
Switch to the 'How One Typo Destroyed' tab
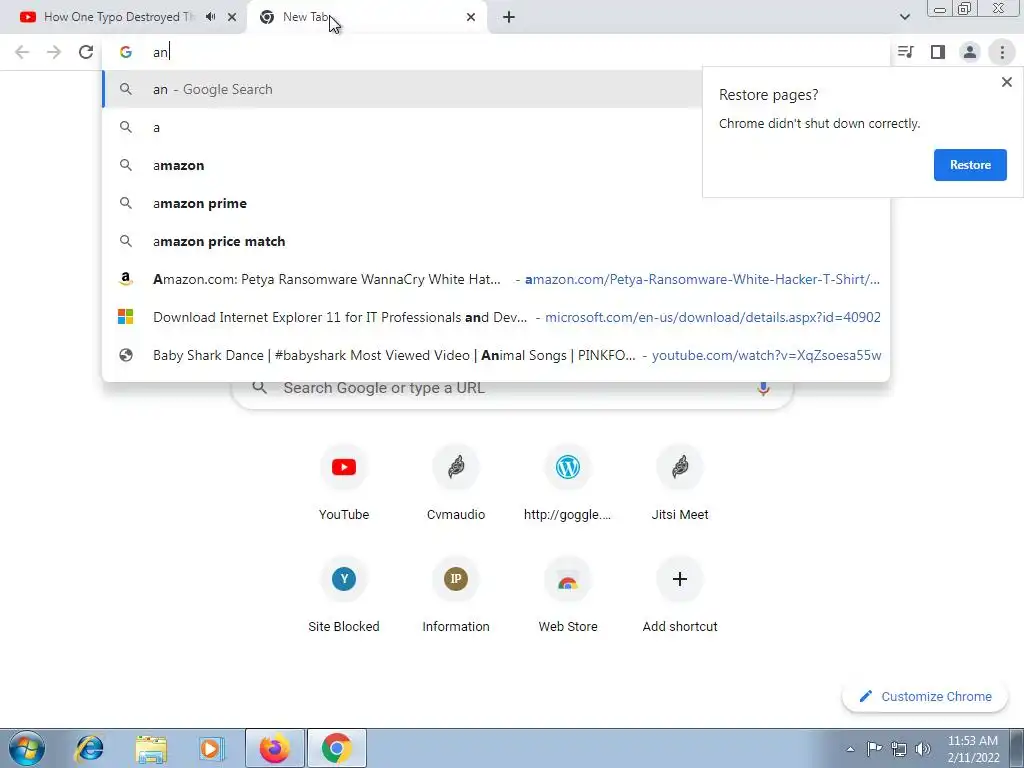click(x=123, y=17)
